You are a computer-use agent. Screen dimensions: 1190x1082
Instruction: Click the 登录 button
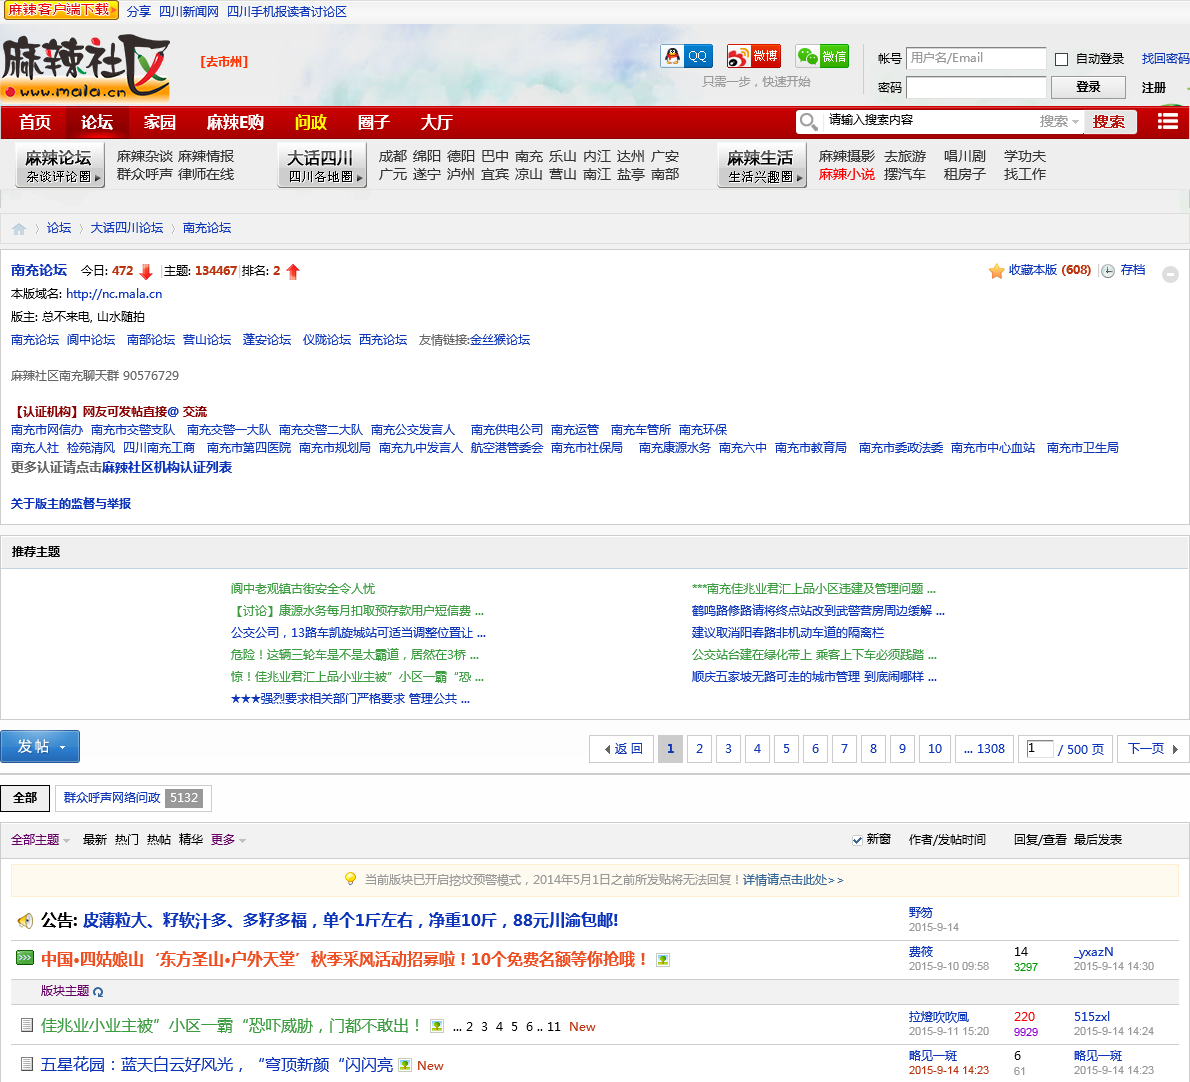point(1088,87)
